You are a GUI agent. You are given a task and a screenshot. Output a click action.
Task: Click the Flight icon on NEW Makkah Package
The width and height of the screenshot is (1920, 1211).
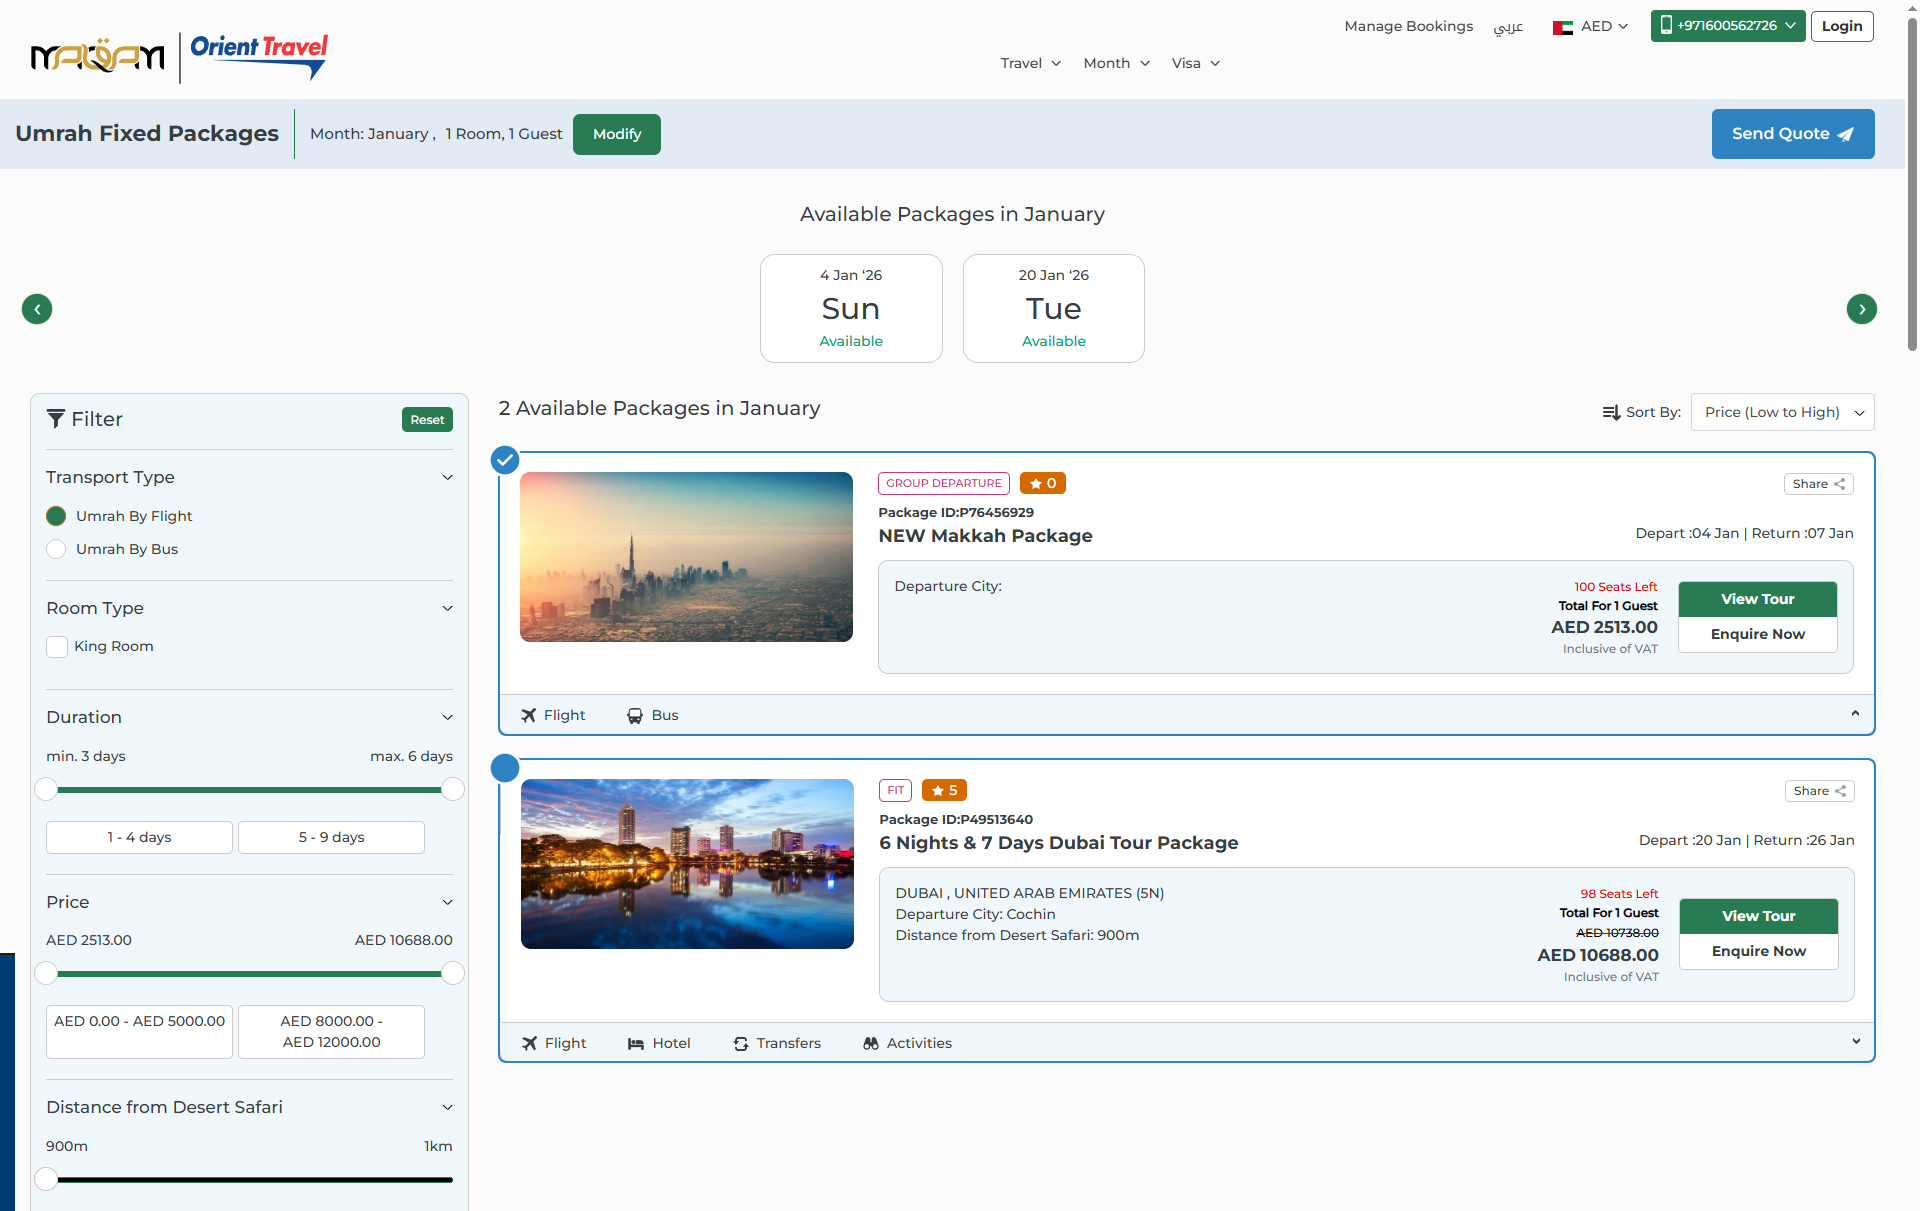[529, 715]
